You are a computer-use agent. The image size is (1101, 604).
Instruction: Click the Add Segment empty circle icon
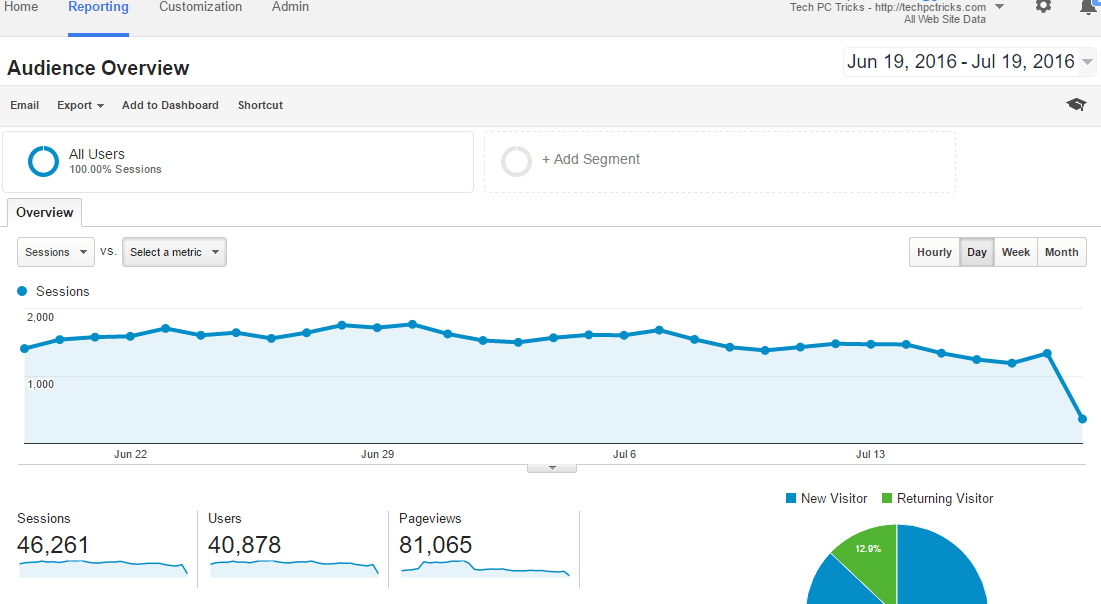(516, 161)
